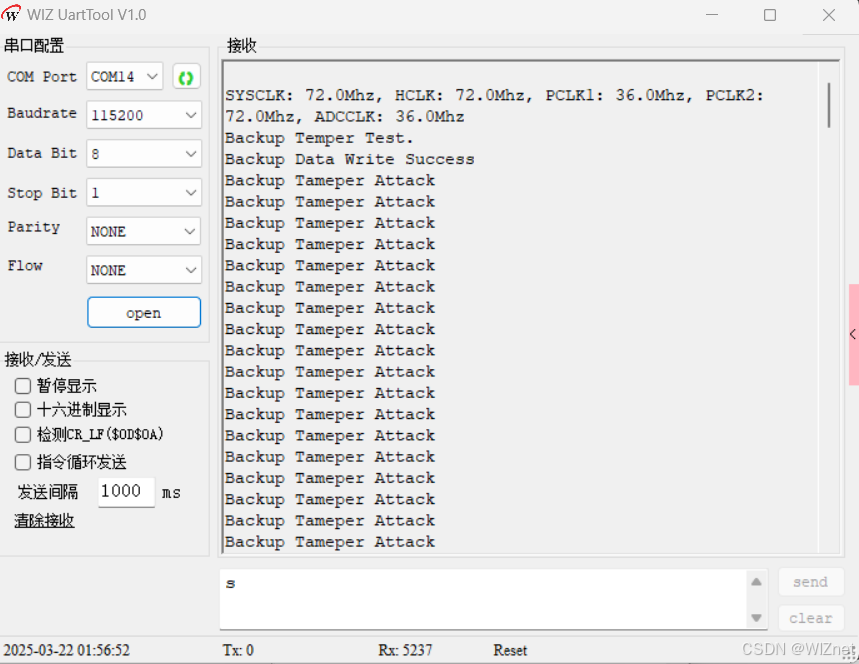
Task: Click the 接收 label above the receive area
Action: pos(242,45)
